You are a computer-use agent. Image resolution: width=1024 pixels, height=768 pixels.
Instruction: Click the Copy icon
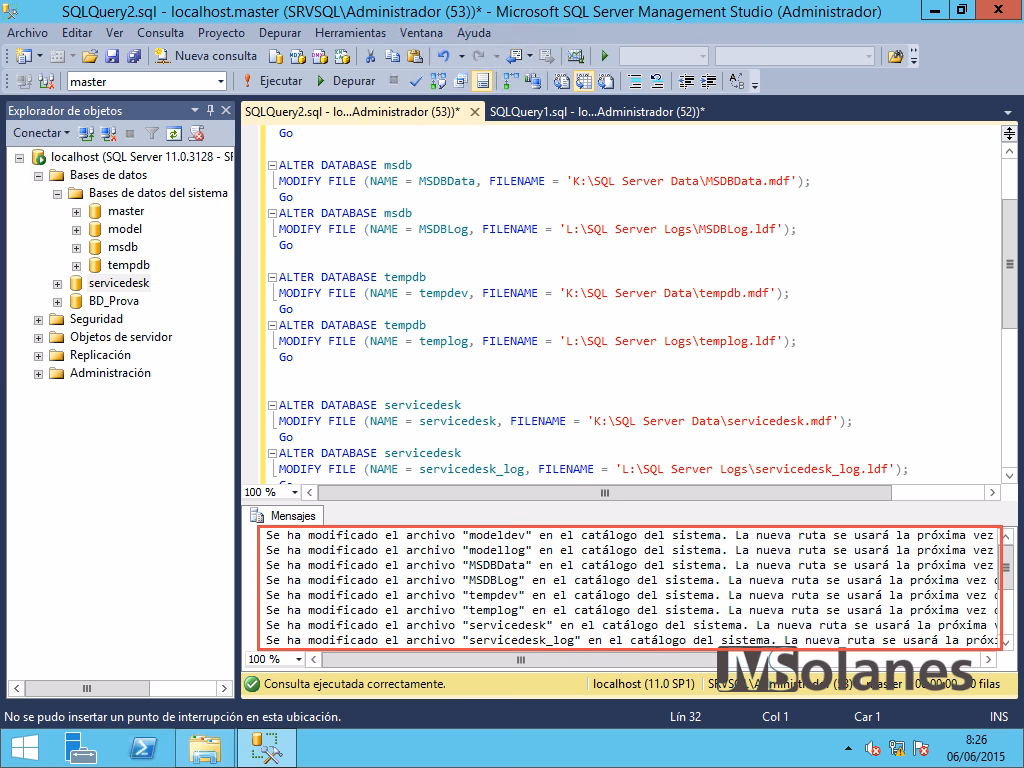(392, 56)
